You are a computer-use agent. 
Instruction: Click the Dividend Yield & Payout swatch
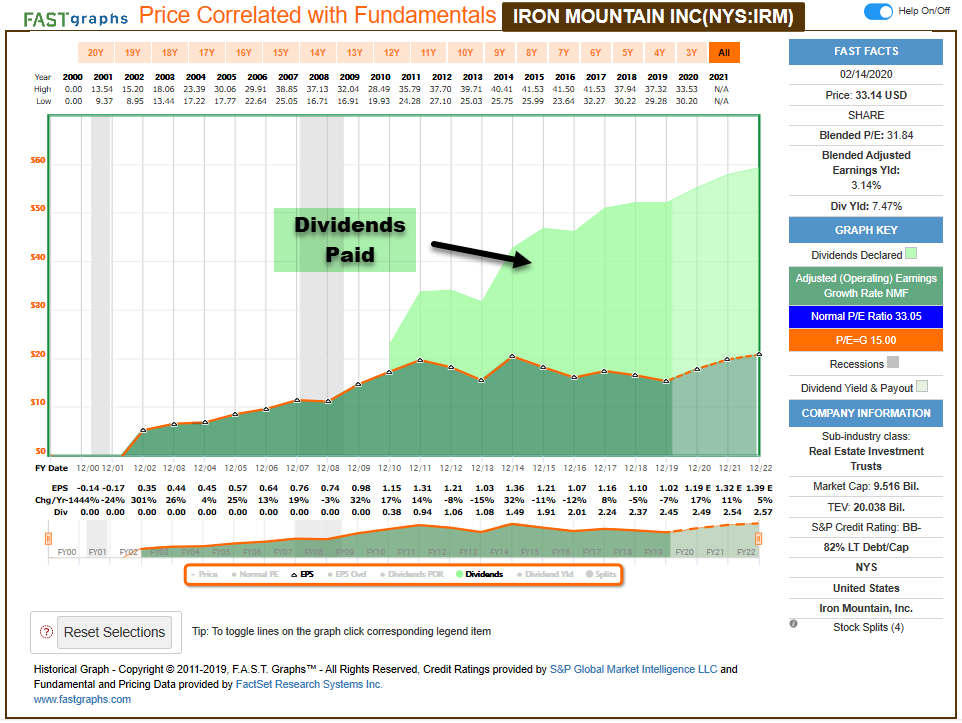pos(922,386)
